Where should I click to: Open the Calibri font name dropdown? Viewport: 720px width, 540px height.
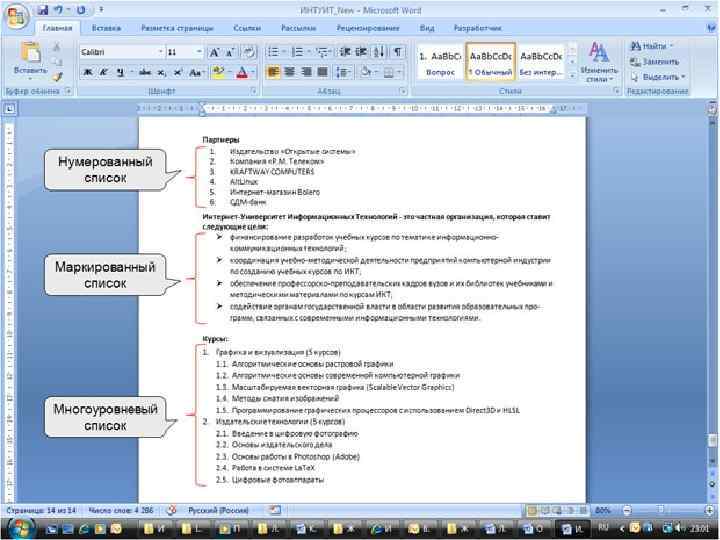click(160, 52)
